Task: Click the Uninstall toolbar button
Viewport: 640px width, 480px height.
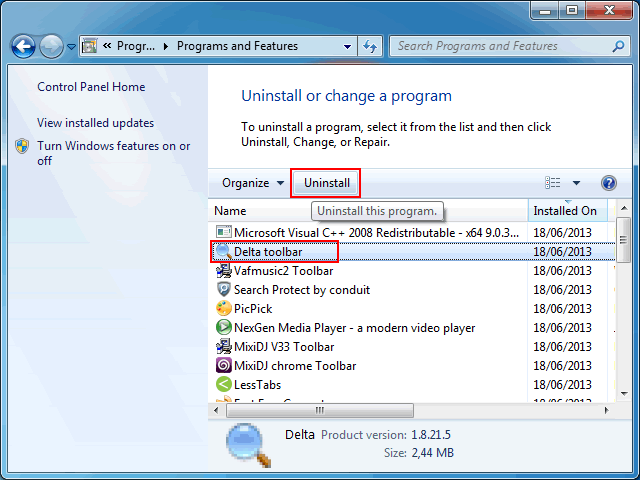Action: tap(327, 183)
